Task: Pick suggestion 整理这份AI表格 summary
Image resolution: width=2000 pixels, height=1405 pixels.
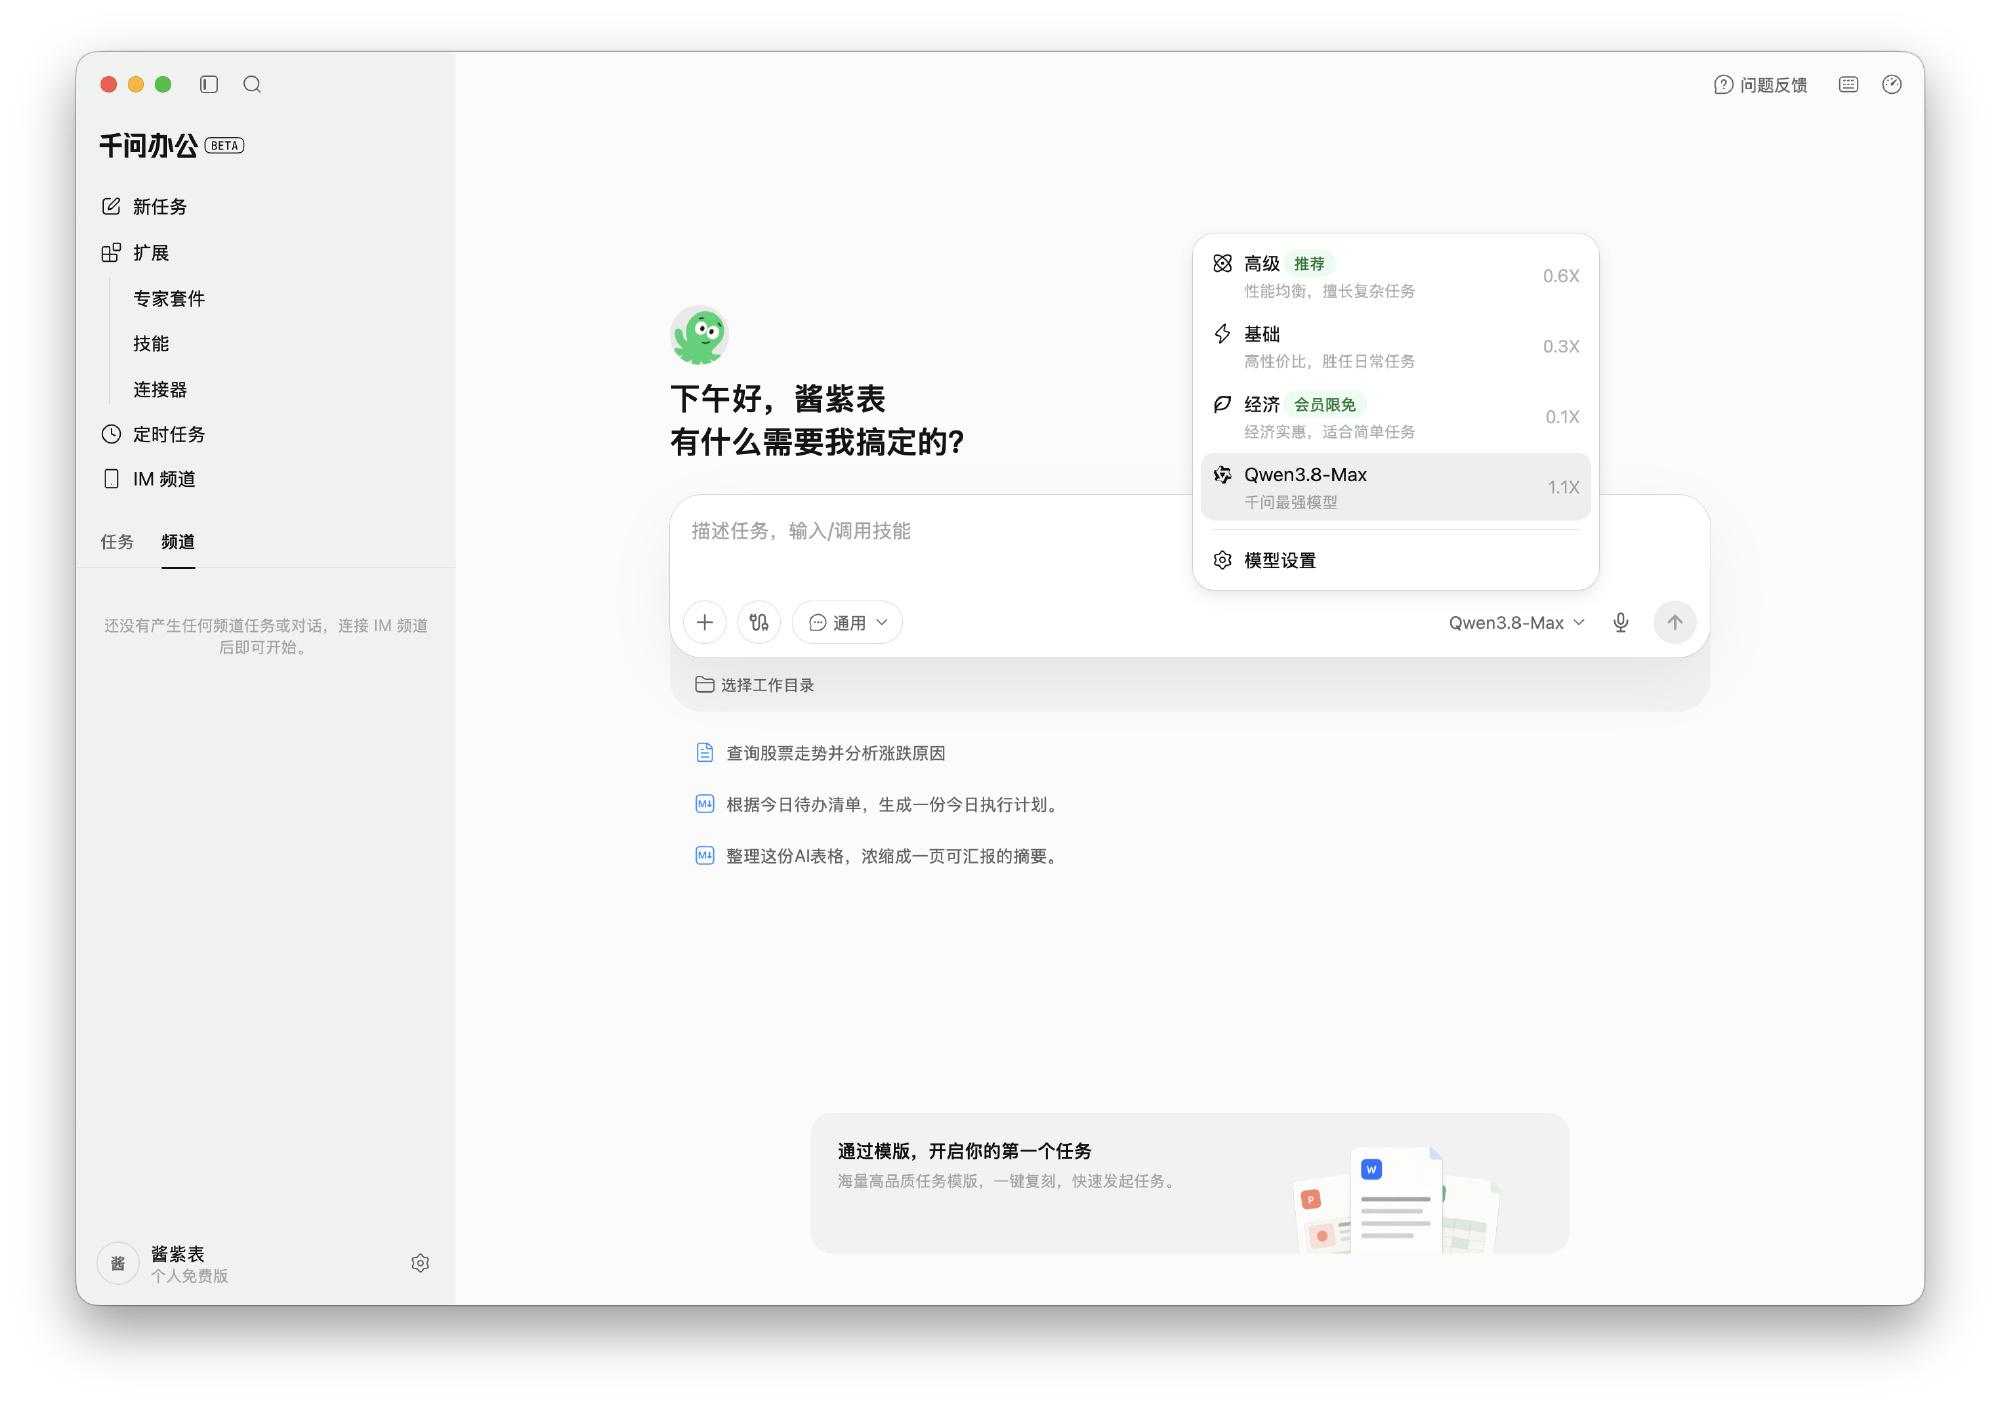Action: tap(893, 856)
